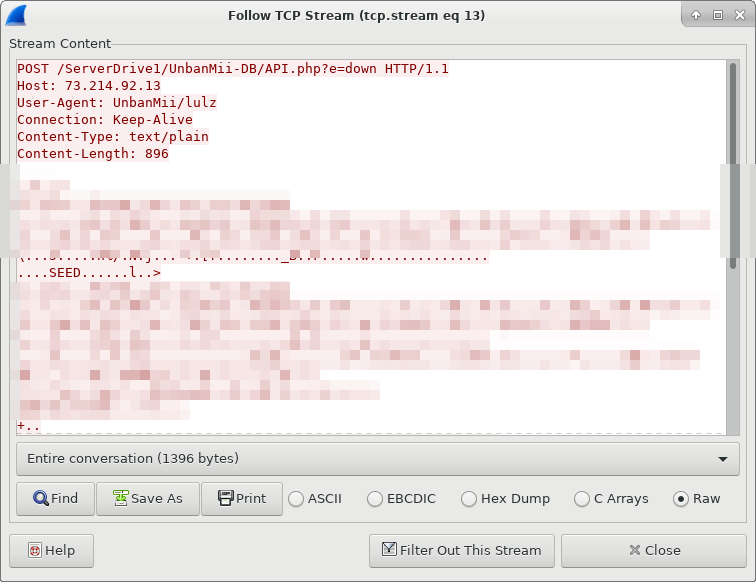This screenshot has width=756, height=582.
Task: Choose the Hex Dump view
Action: pos(469,498)
